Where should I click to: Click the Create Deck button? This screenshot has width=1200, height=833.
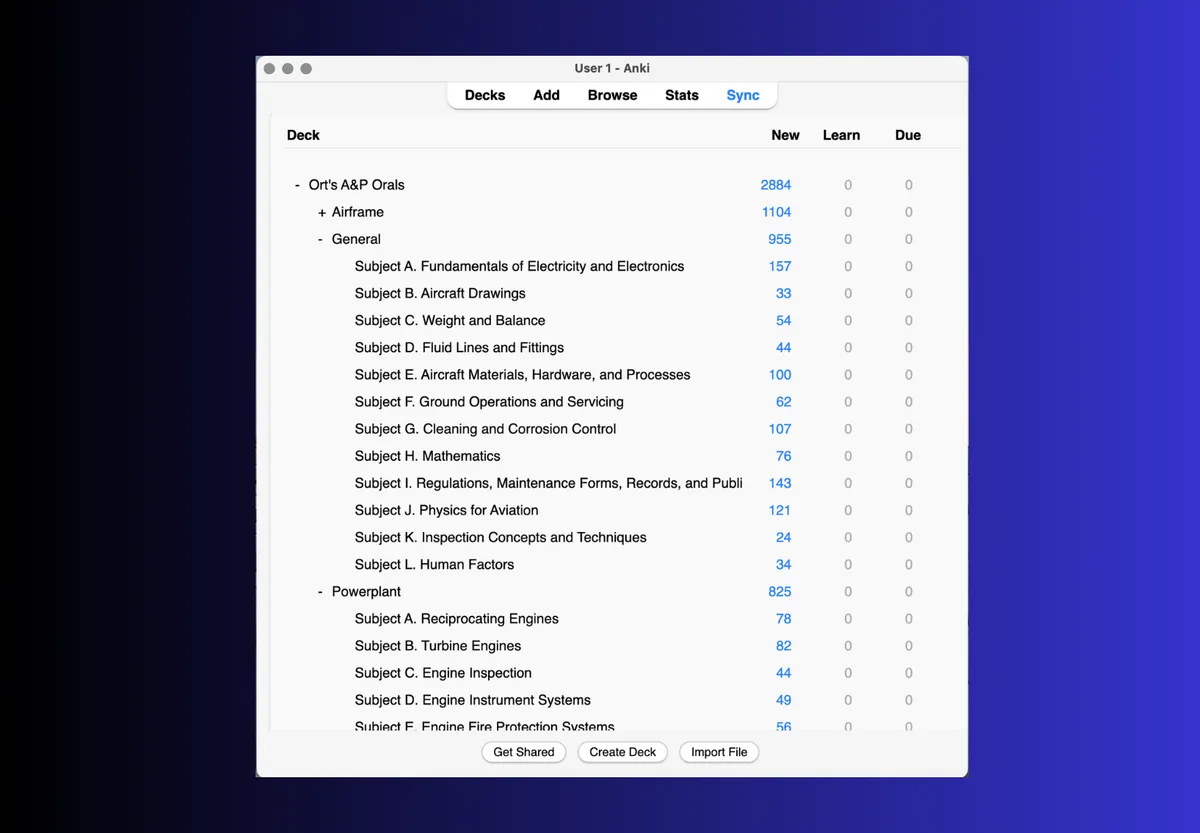point(623,752)
